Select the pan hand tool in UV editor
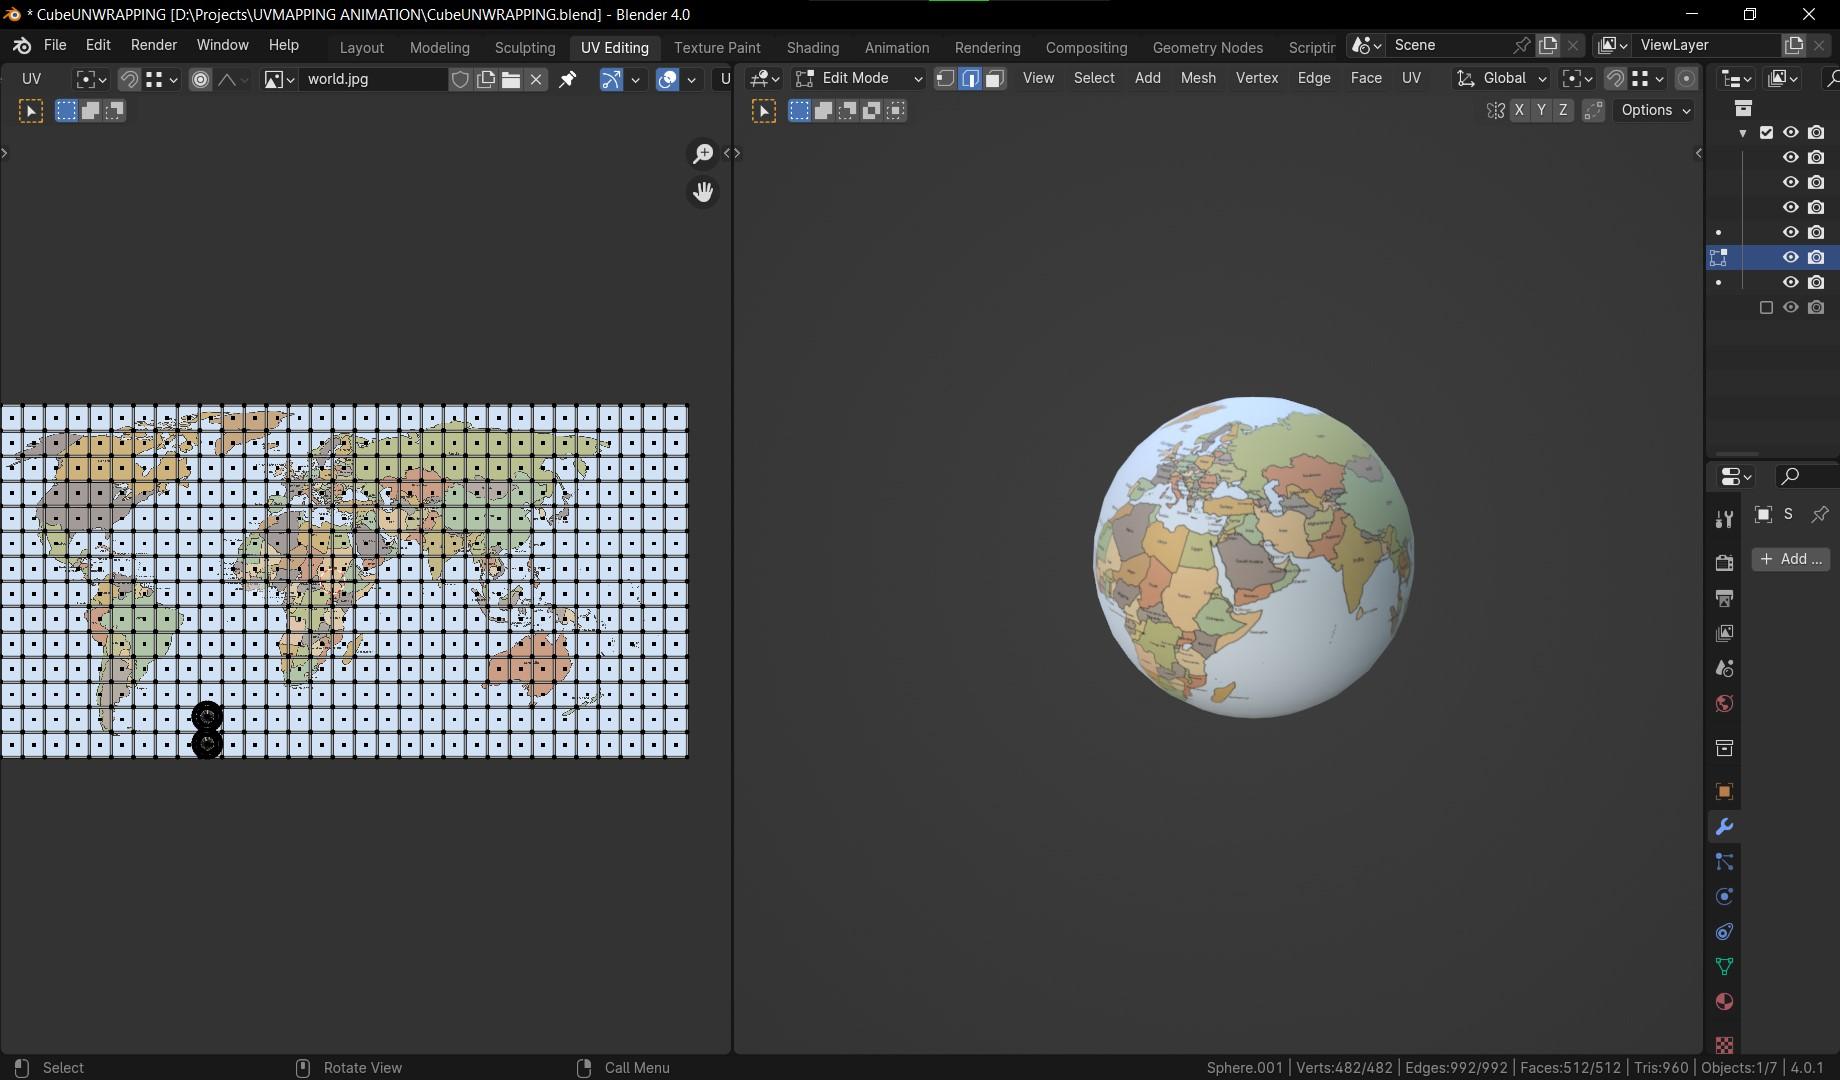Viewport: 1840px width, 1080px height. tap(703, 192)
